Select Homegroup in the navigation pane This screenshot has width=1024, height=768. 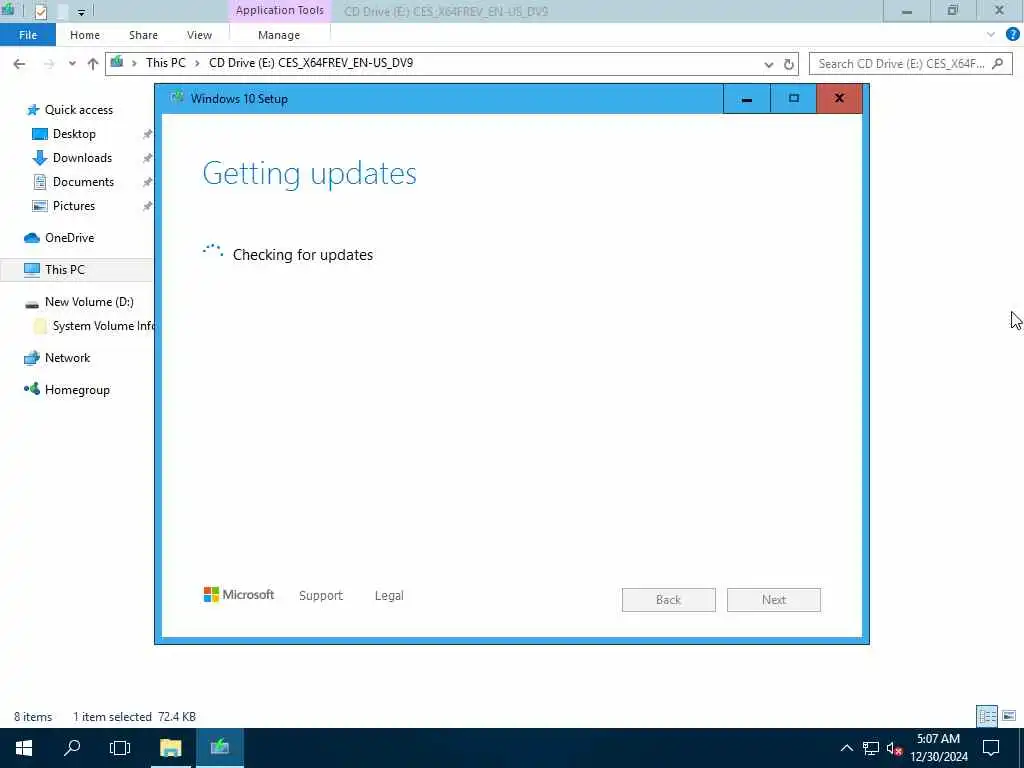point(77,390)
